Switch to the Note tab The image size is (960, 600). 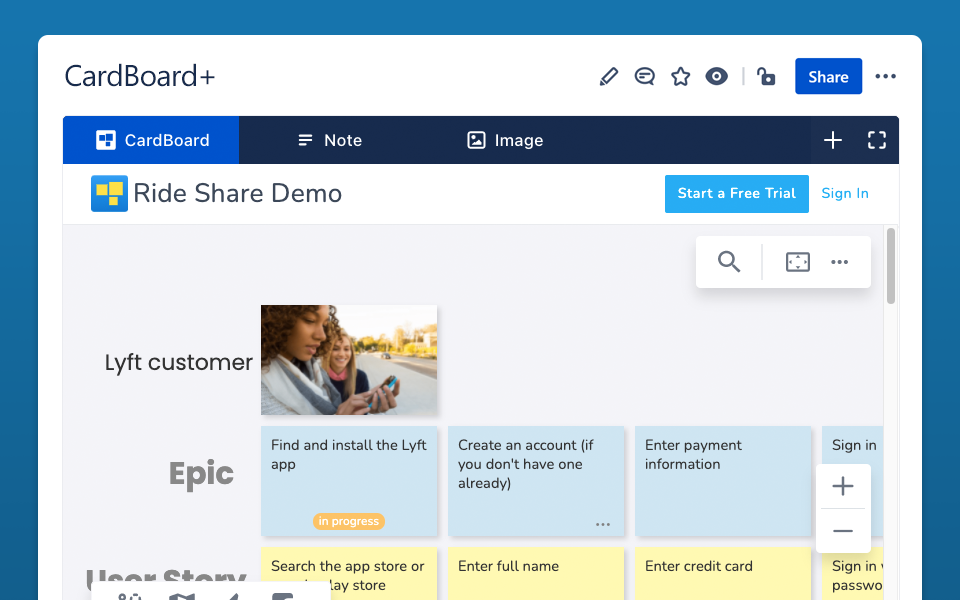point(329,140)
